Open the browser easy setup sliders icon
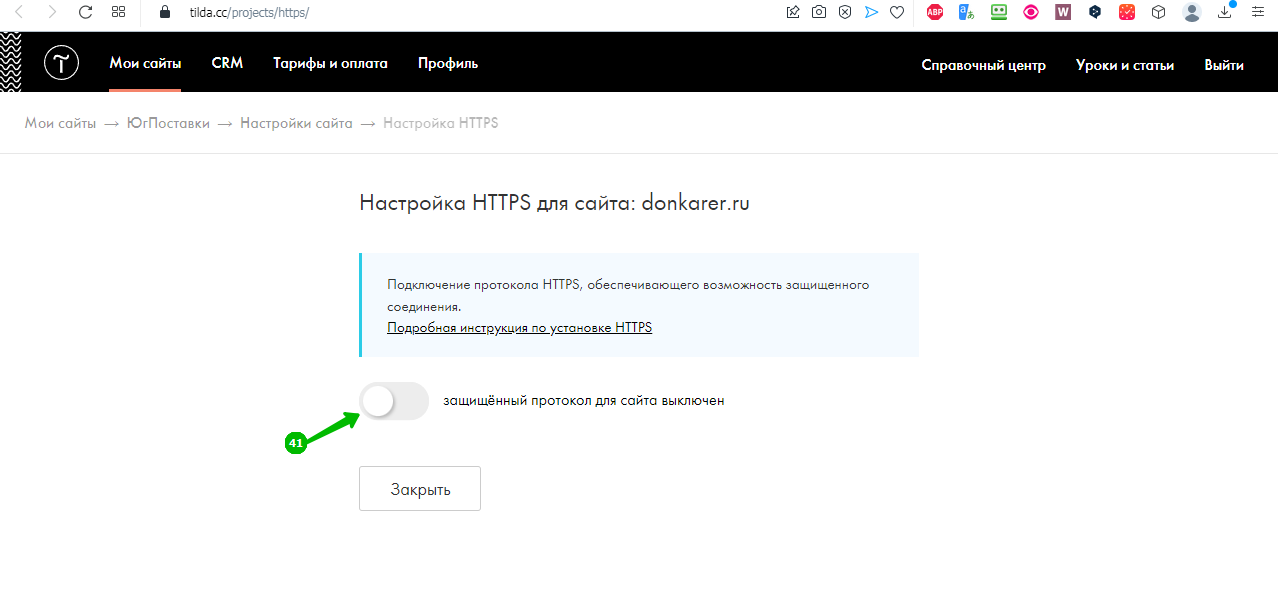The height and width of the screenshot is (605, 1278). coord(1257,12)
